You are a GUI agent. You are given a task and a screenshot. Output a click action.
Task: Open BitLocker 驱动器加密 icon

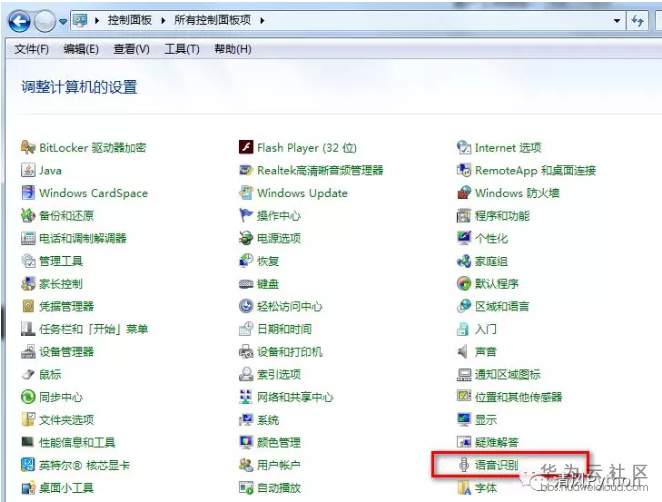pos(28,147)
